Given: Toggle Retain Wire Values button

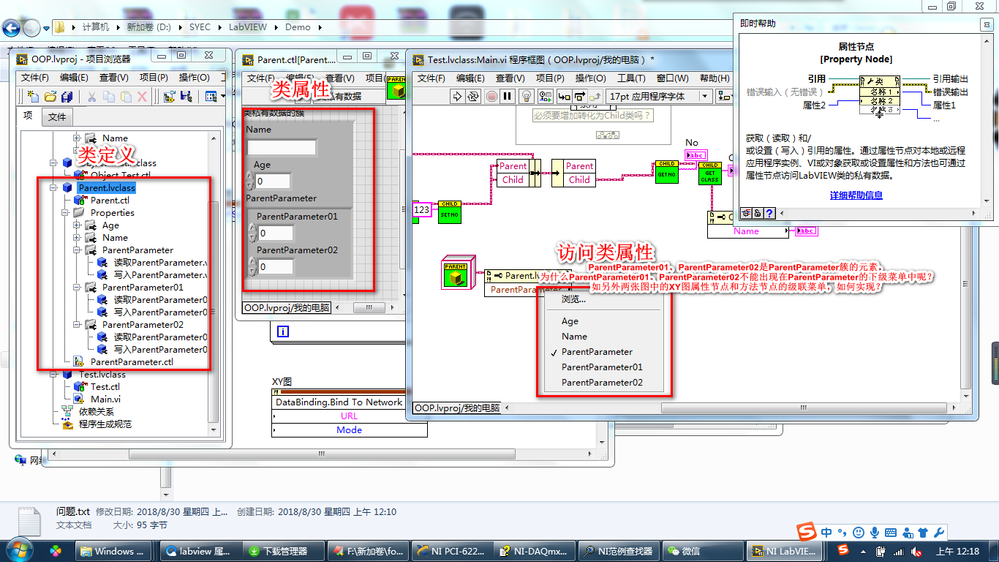Looking at the screenshot, I should (545, 96).
